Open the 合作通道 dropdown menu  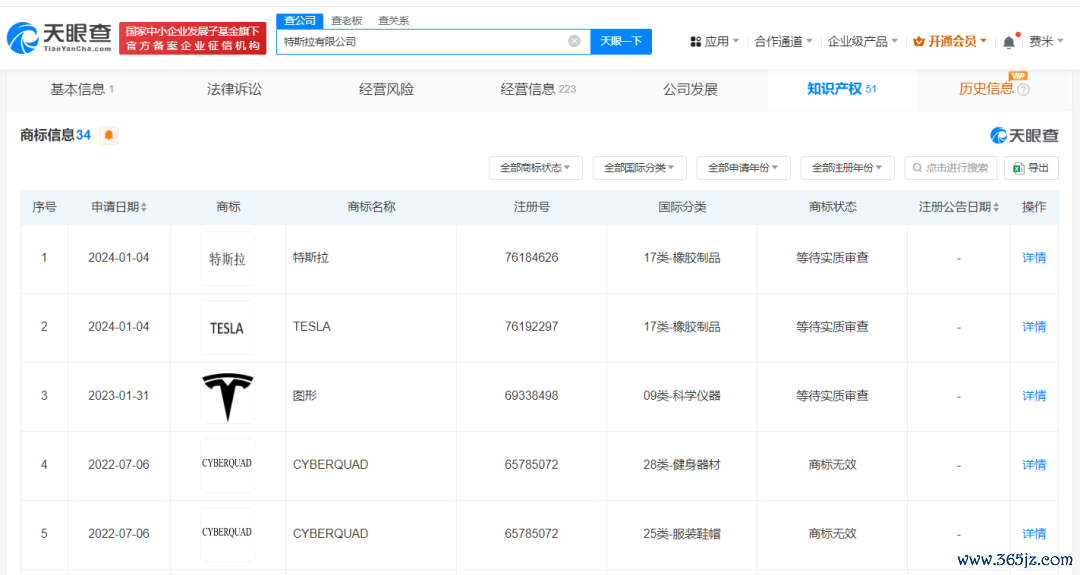pyautogui.click(x=783, y=42)
